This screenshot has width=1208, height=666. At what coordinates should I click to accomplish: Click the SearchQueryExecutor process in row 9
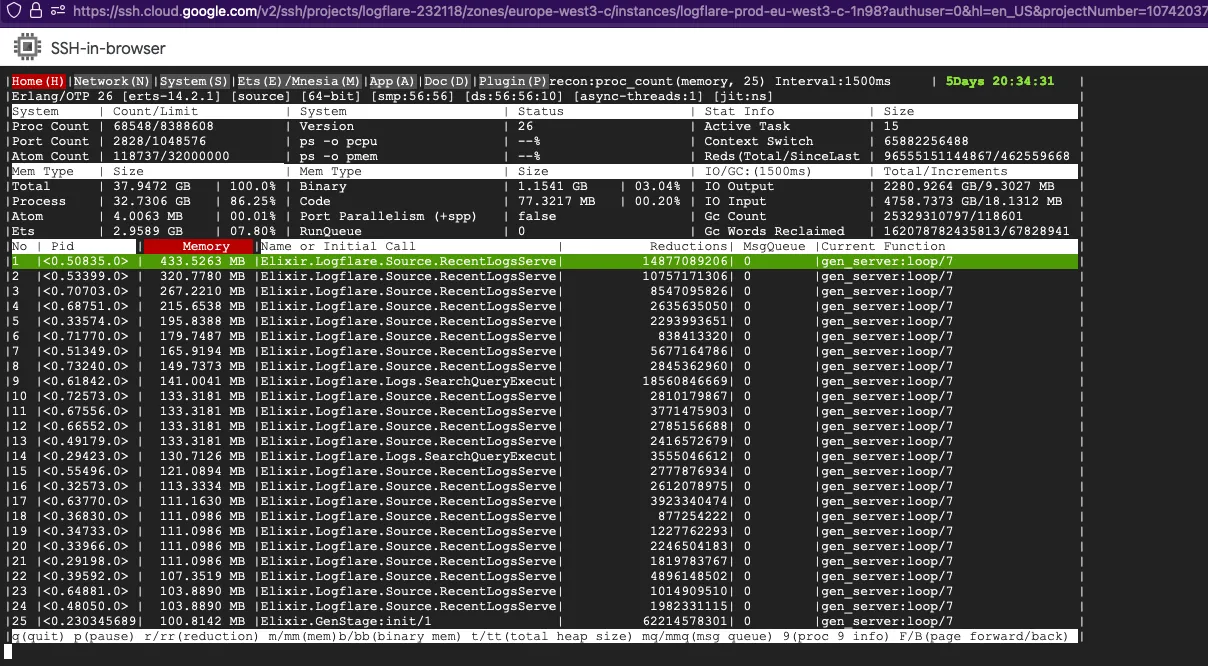[x=408, y=381]
